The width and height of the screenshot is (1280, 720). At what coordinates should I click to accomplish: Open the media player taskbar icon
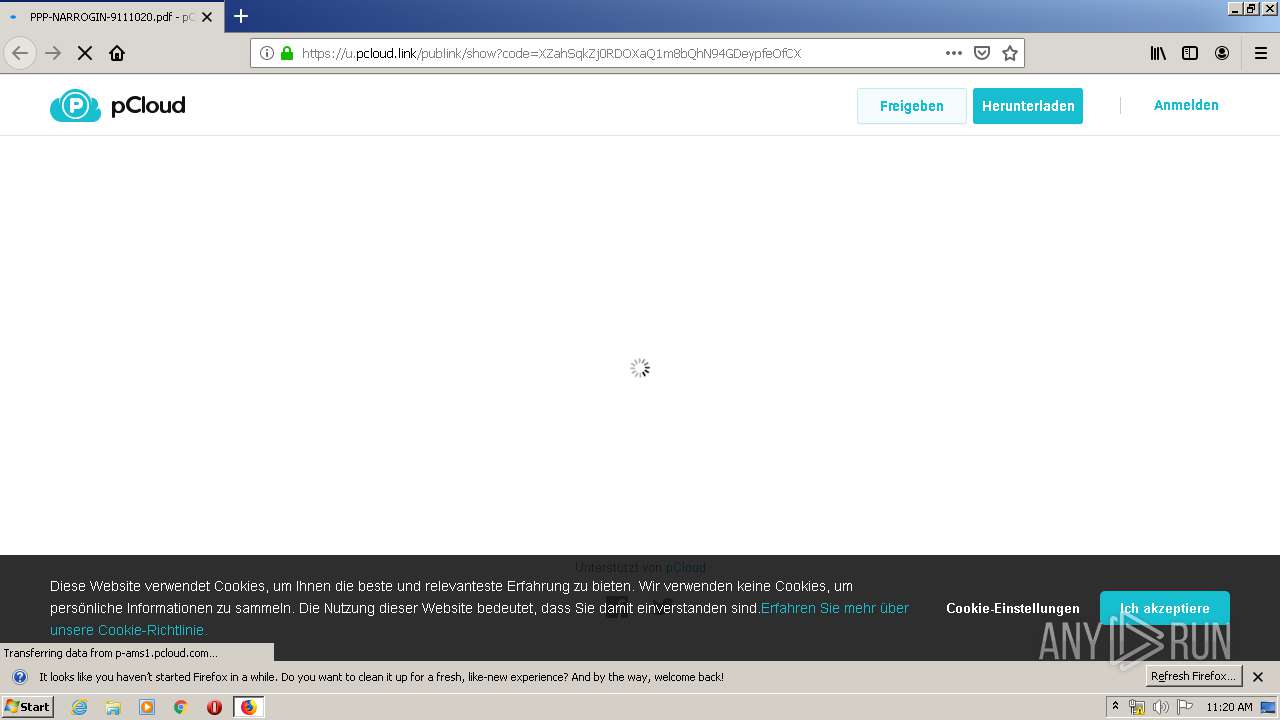pyautogui.click(x=147, y=707)
